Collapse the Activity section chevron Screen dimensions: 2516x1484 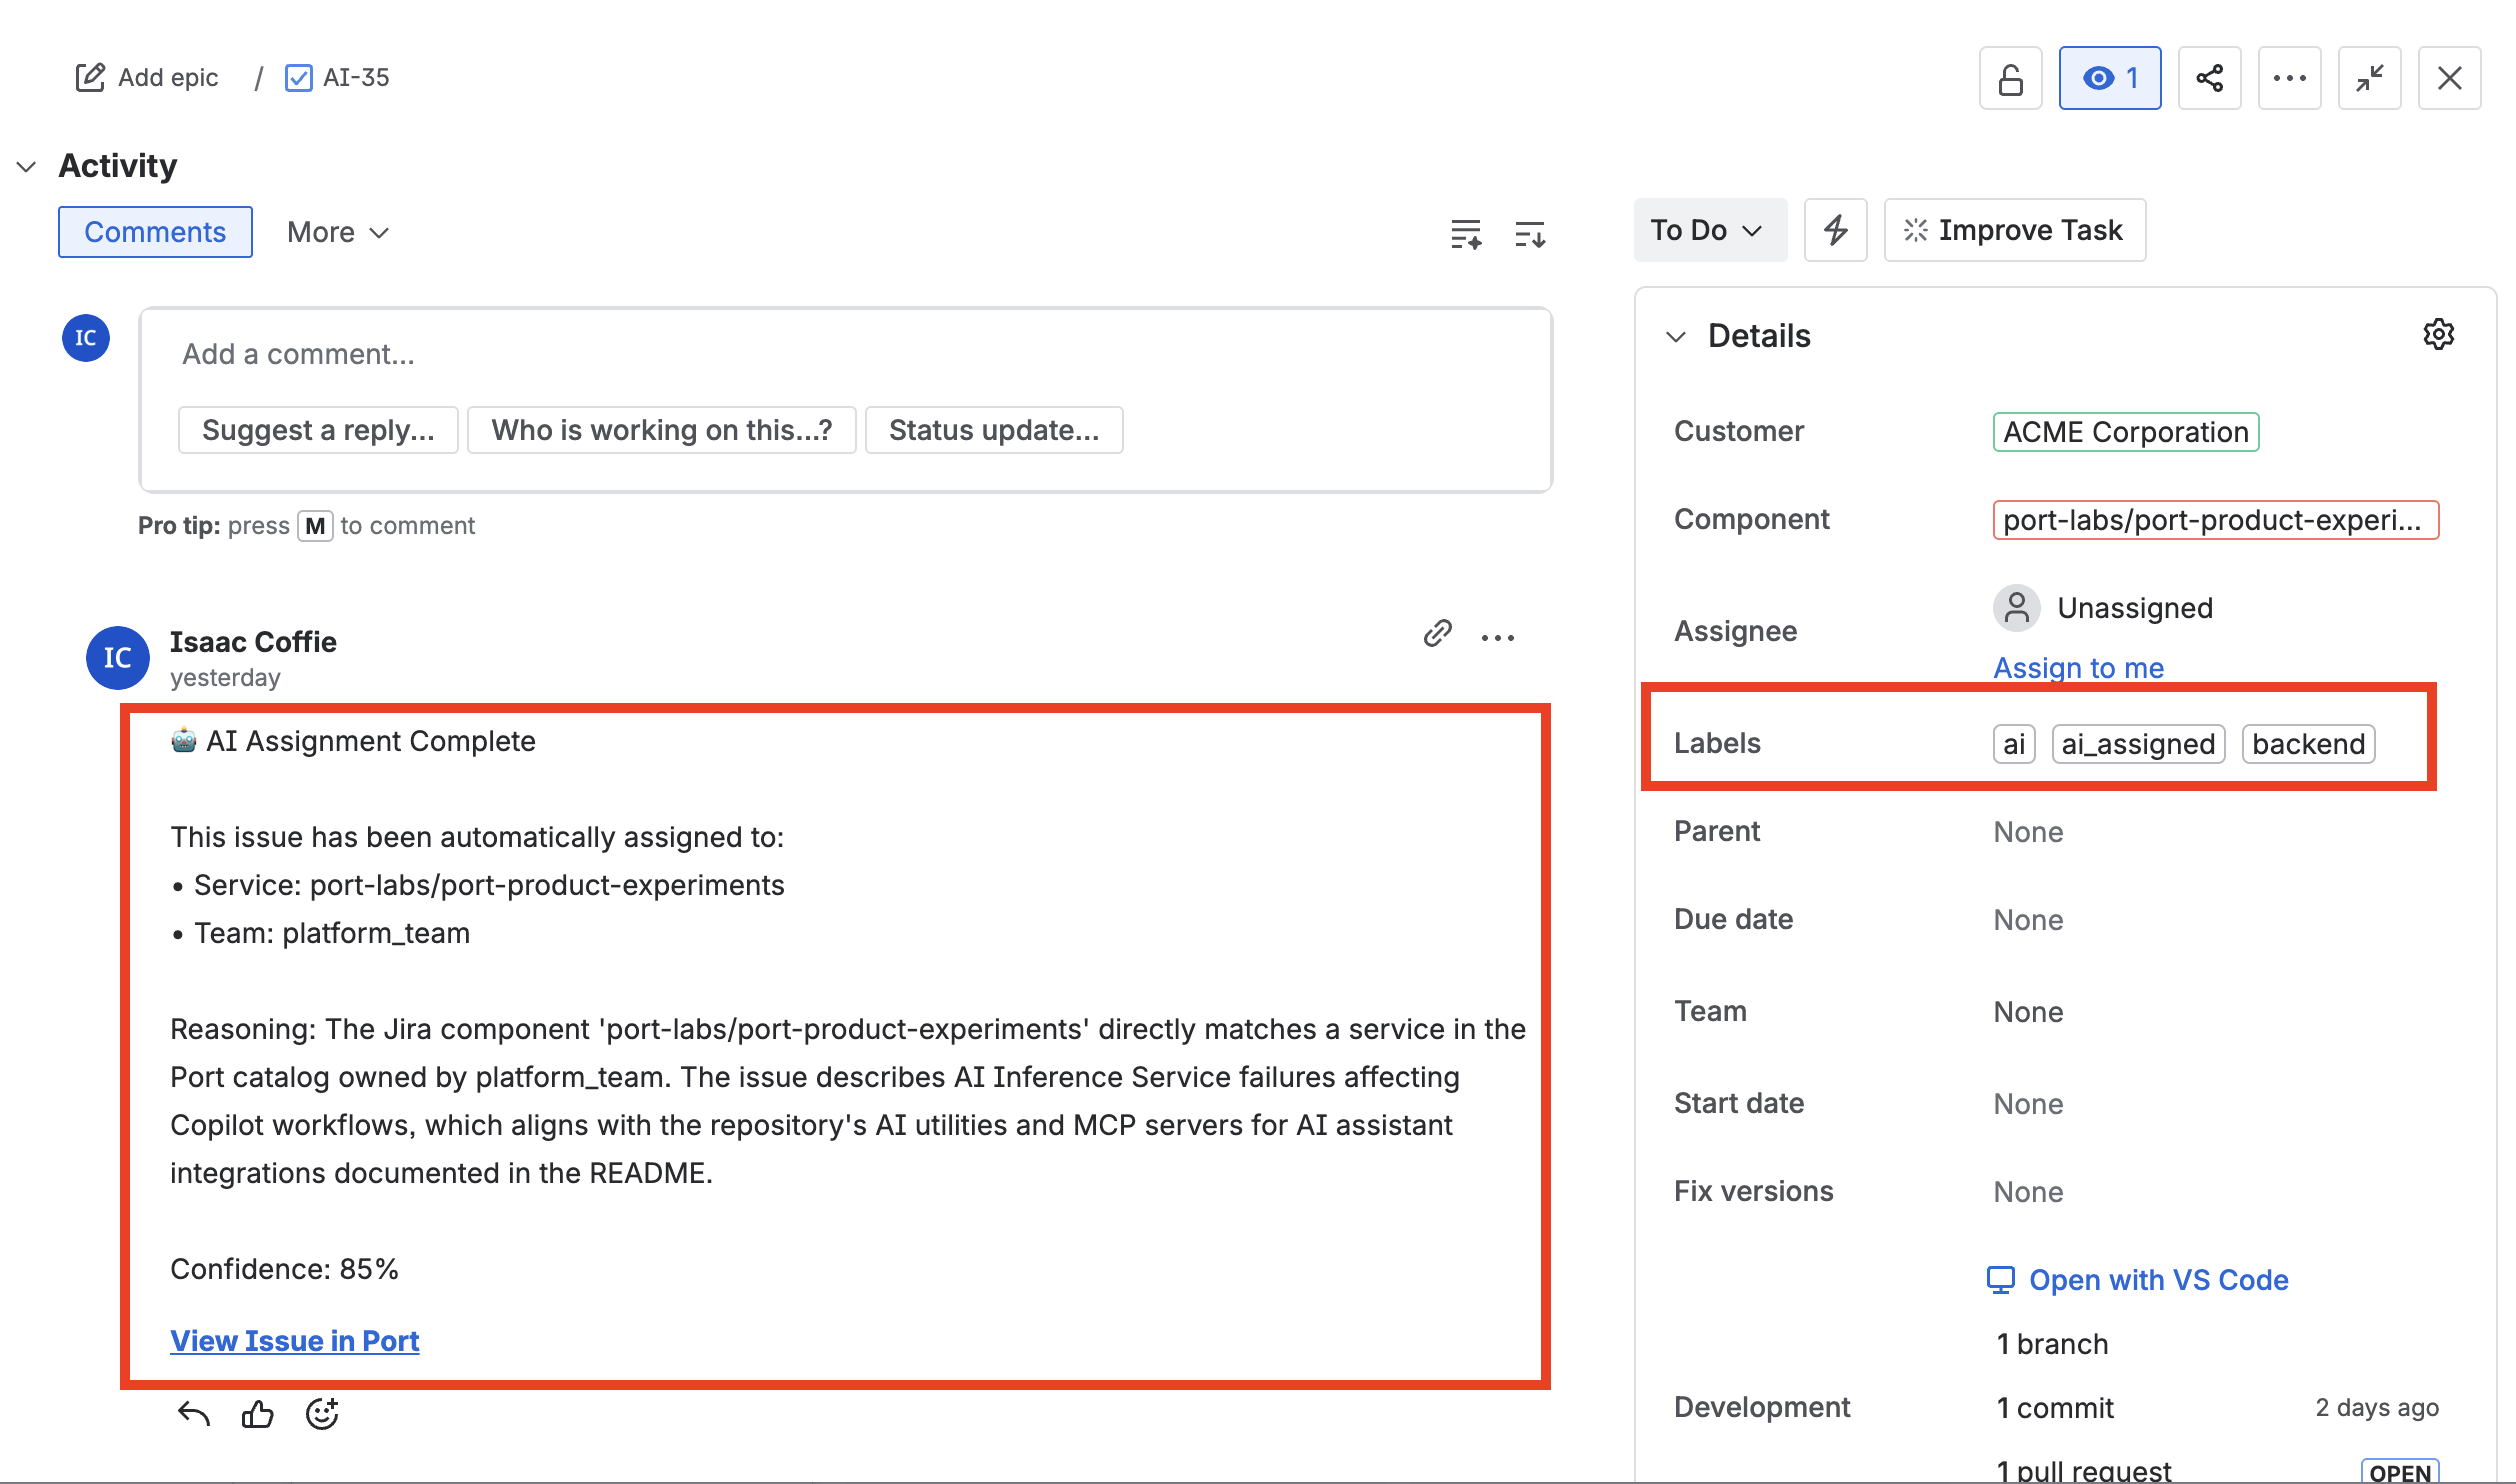(27, 166)
